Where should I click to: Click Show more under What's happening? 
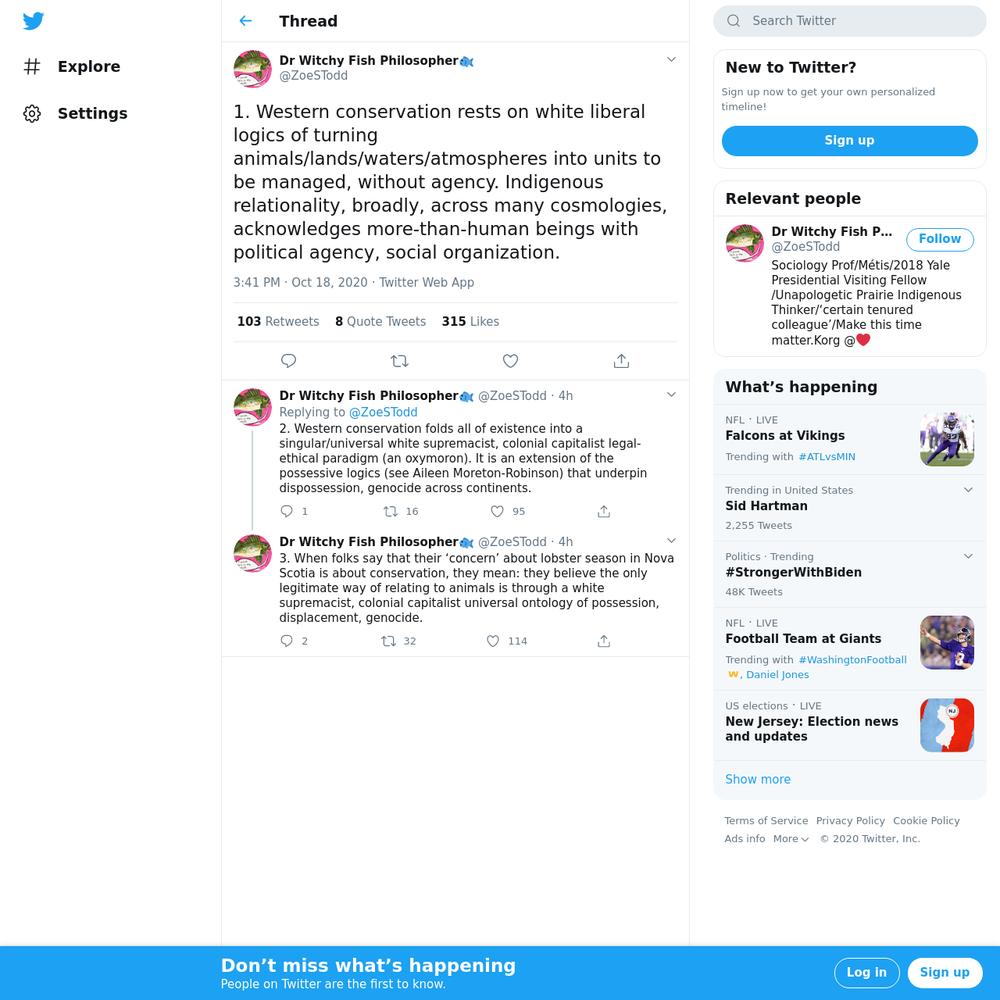pyautogui.click(x=758, y=779)
